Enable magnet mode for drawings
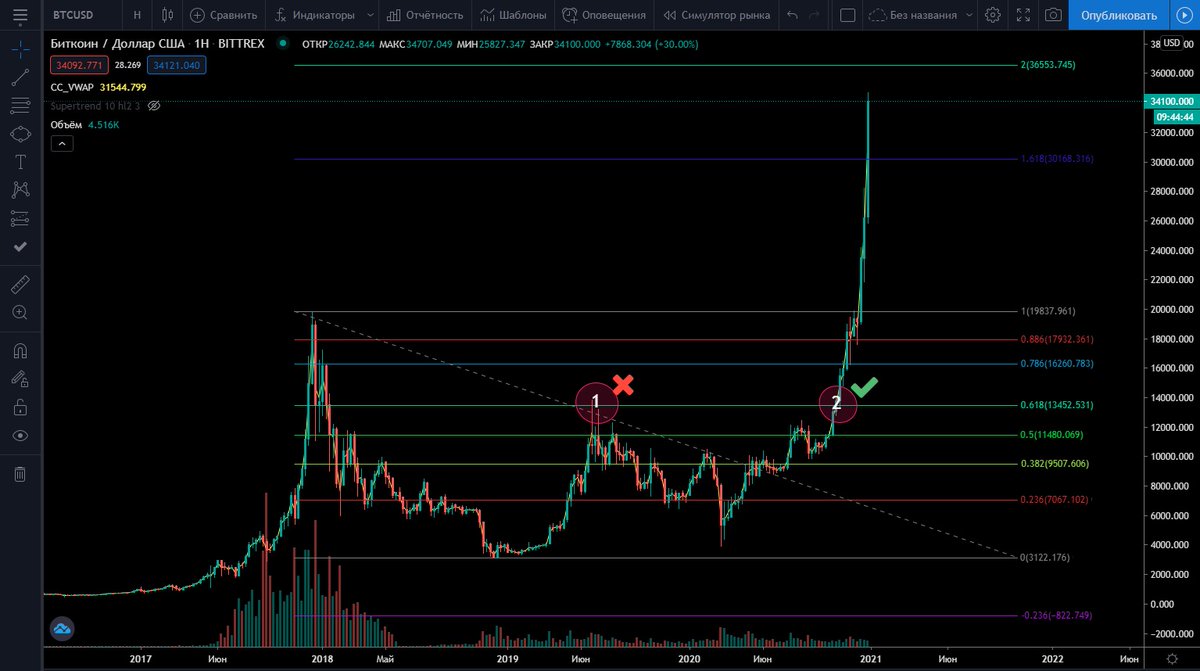 [x=20, y=350]
